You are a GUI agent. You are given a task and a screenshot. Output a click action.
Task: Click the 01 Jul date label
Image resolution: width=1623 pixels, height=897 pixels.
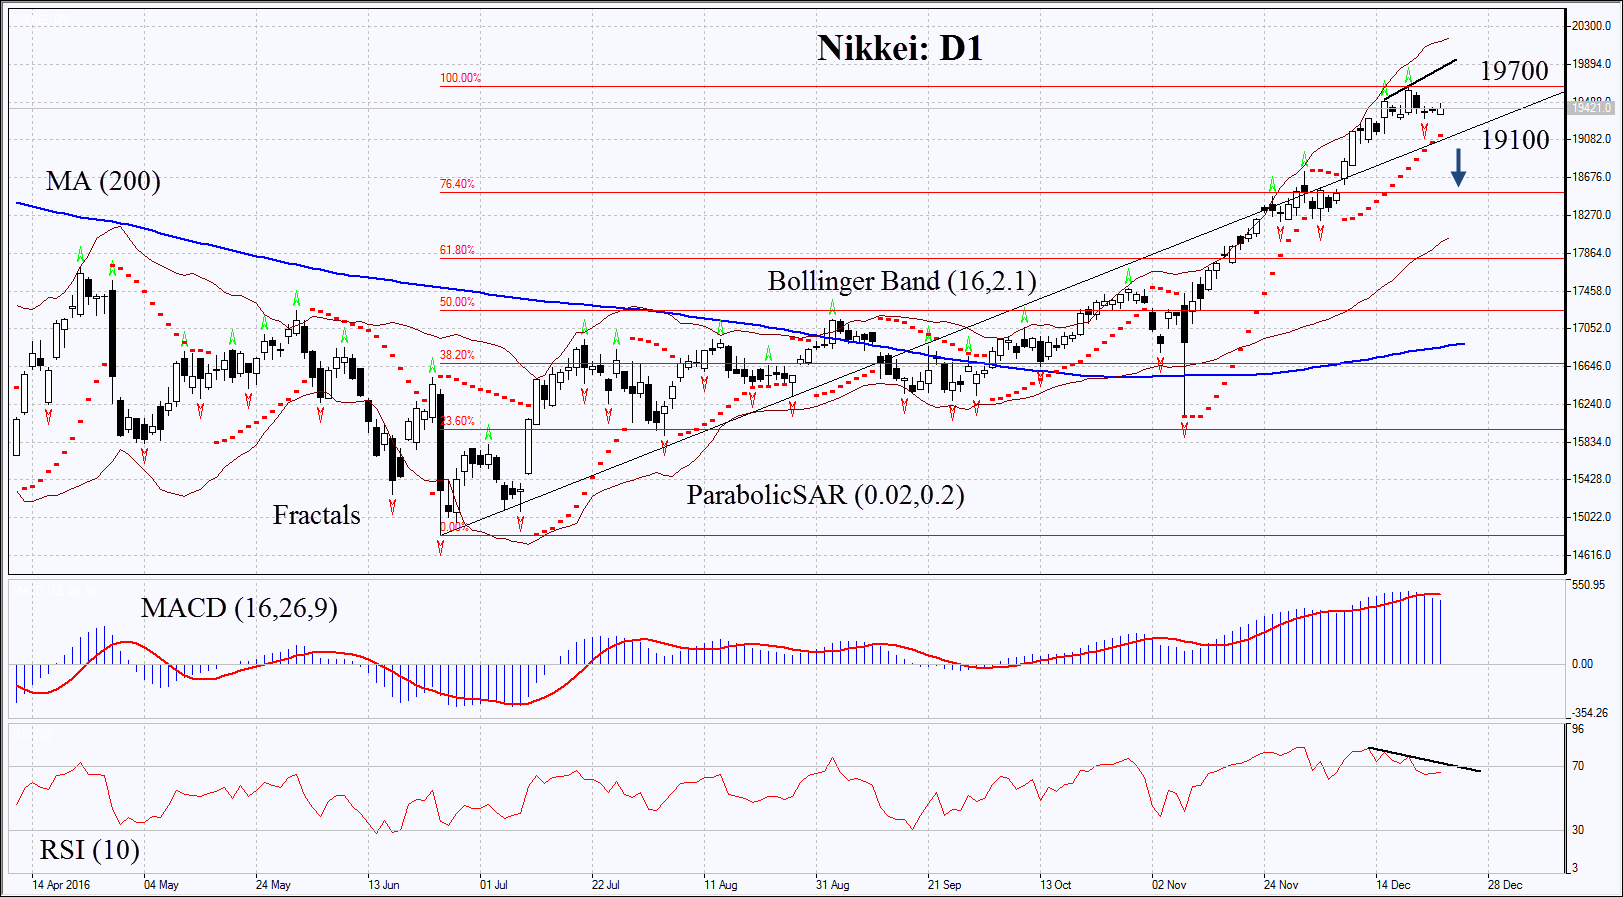point(494,885)
